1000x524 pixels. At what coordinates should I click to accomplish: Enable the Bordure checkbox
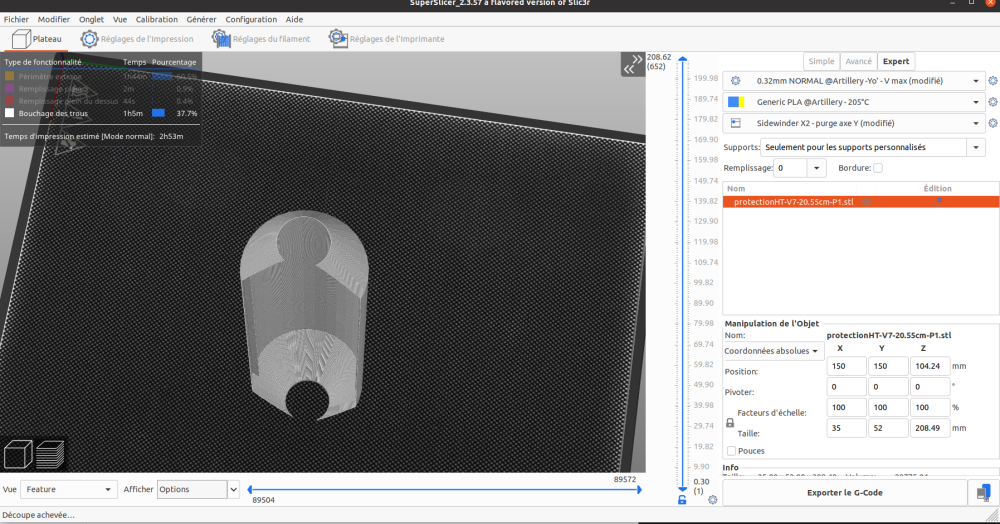point(878,168)
